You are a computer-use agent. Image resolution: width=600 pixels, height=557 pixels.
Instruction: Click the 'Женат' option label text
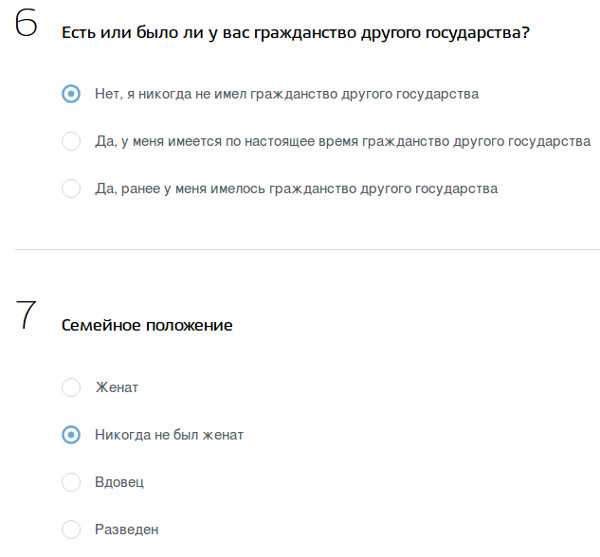click(117, 387)
